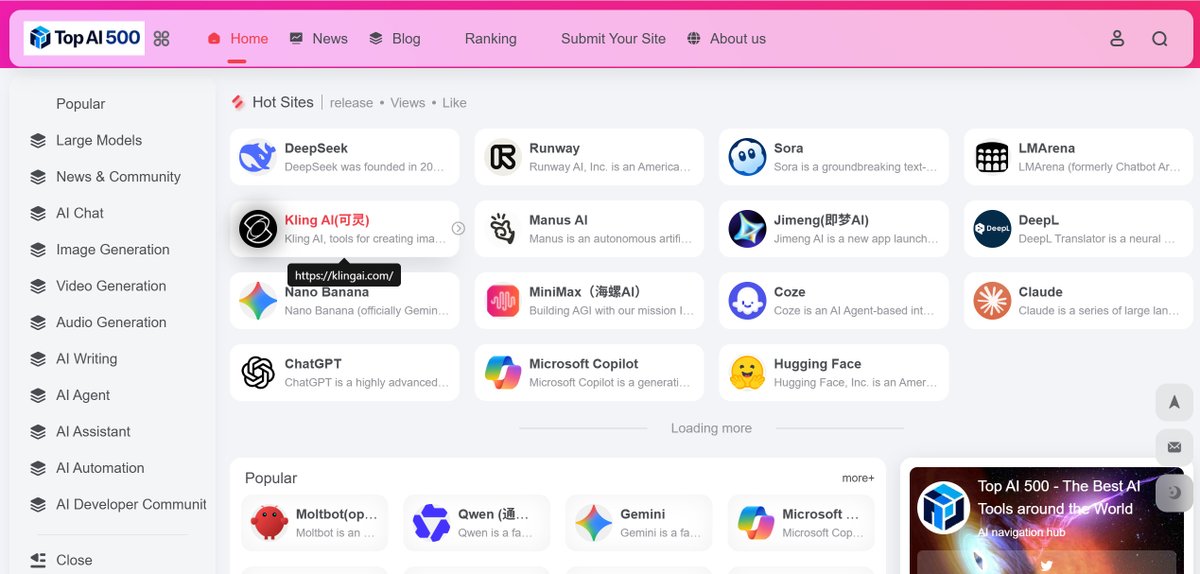Viewport: 1200px width, 574px height.
Task: Click the red Moltbot mascot icon
Action: [x=269, y=523]
